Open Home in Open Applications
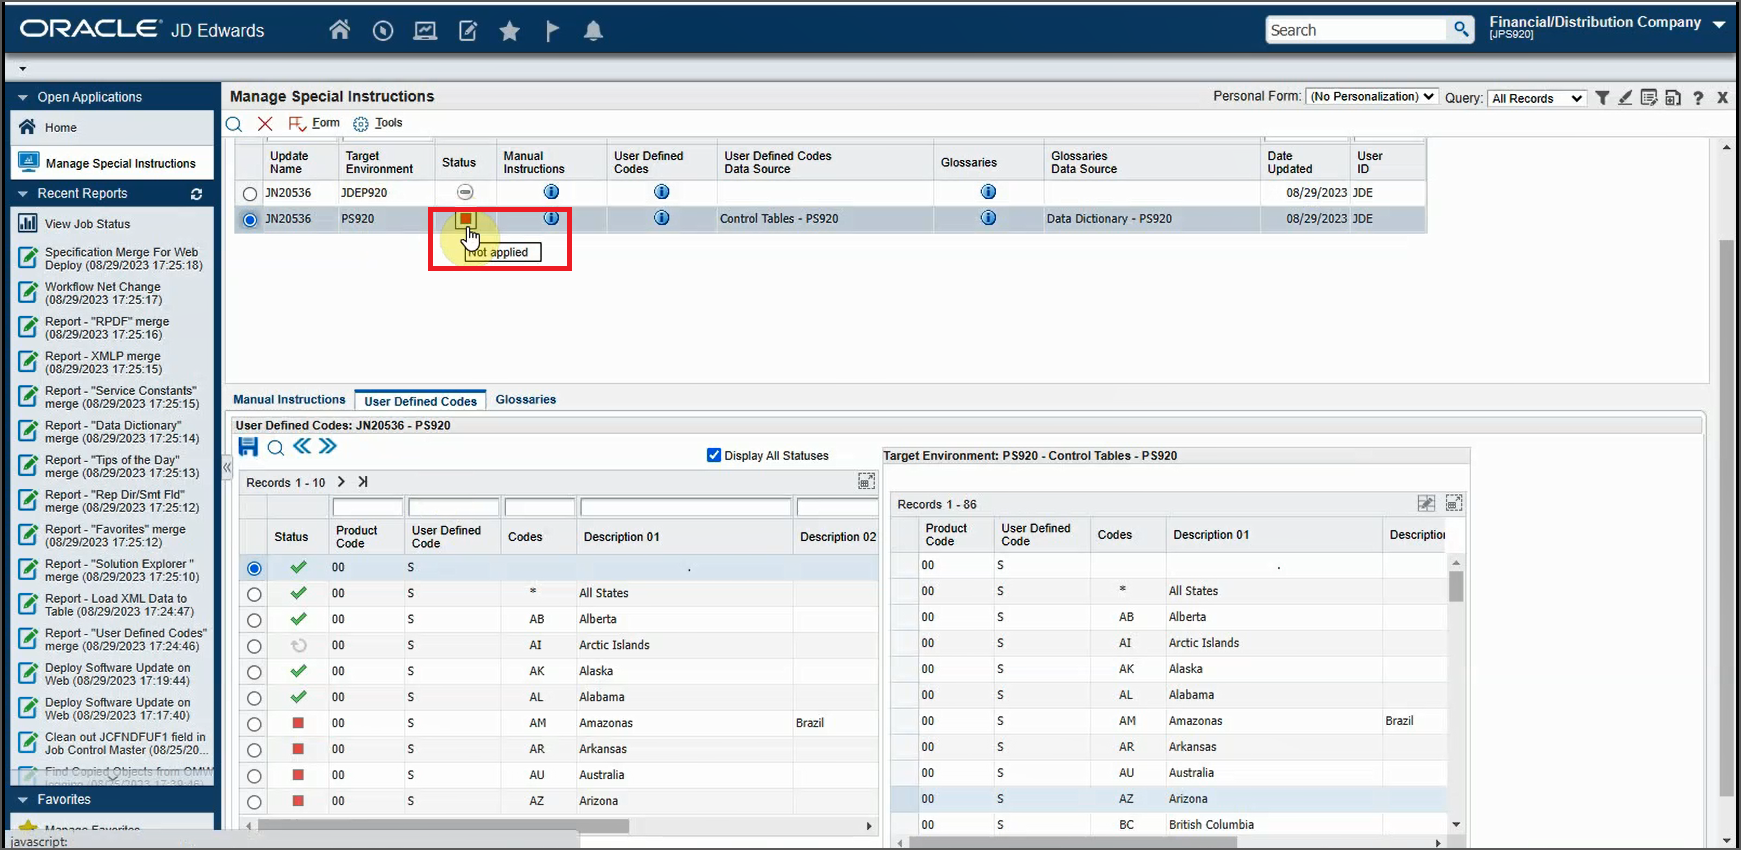The image size is (1741, 850). [x=60, y=128]
